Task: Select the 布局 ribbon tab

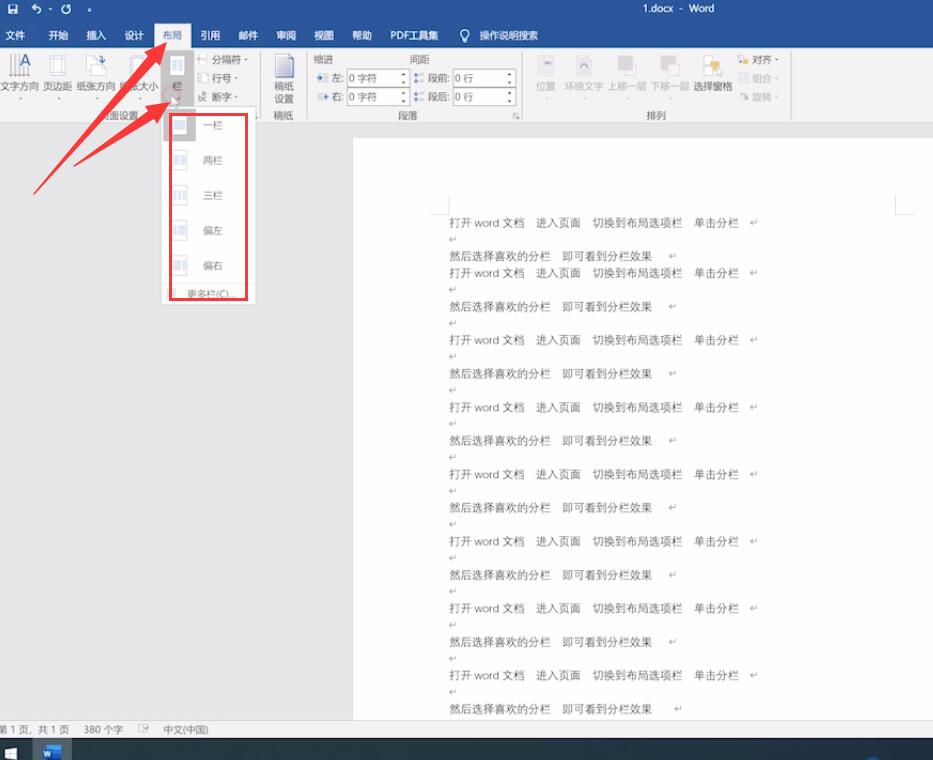Action: pyautogui.click(x=173, y=36)
